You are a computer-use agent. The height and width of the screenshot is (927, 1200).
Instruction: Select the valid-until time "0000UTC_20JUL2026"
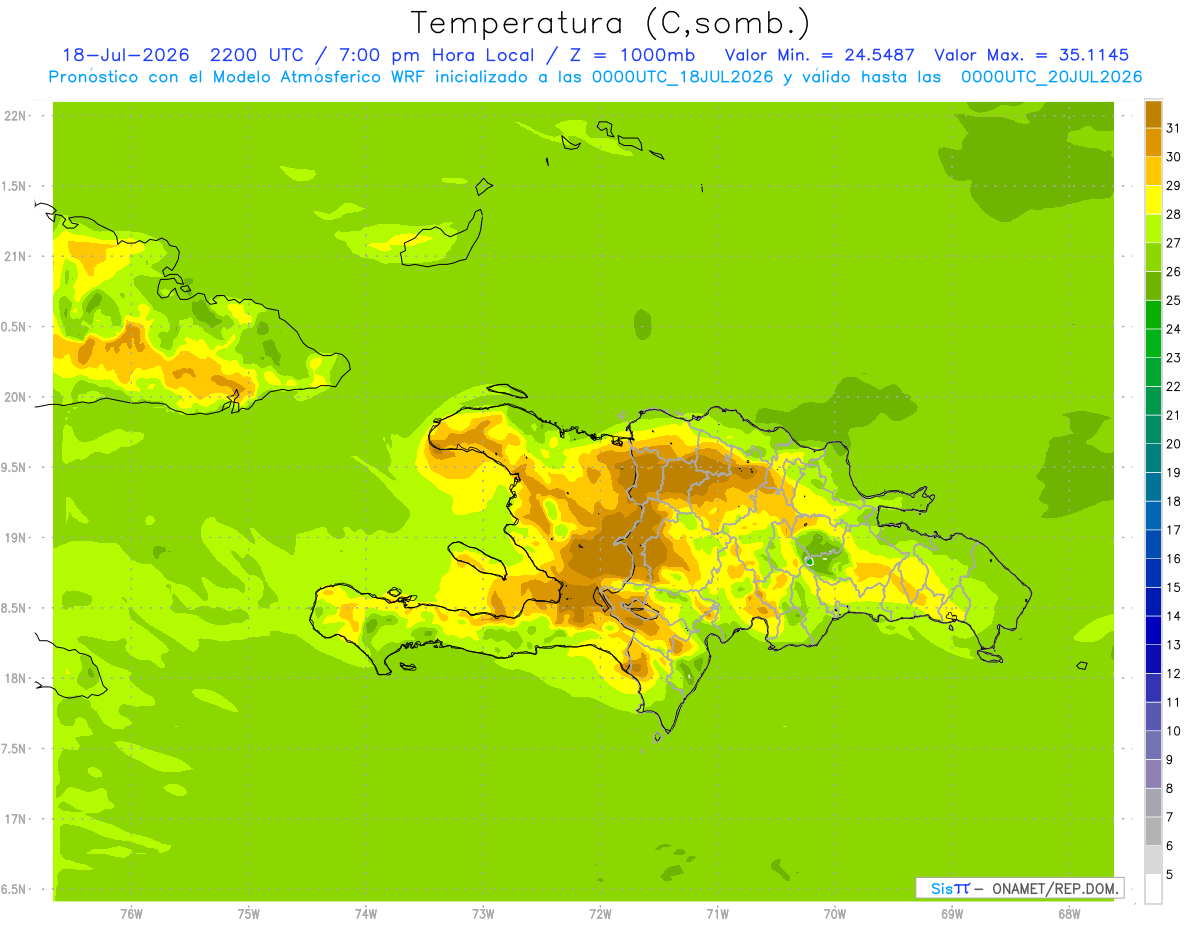coord(1051,77)
